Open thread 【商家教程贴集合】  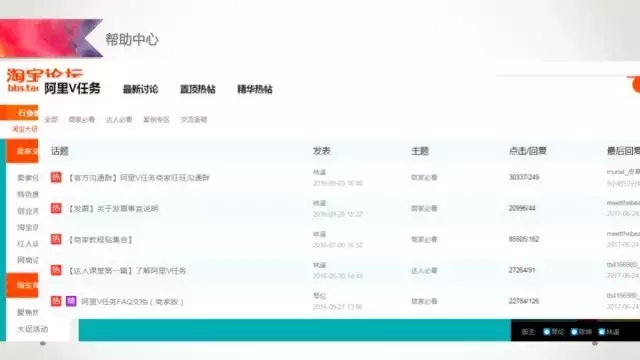[x=100, y=240]
